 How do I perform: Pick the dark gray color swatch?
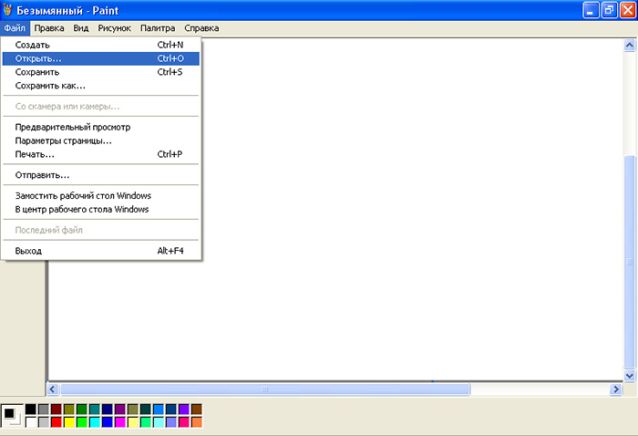tap(44, 409)
